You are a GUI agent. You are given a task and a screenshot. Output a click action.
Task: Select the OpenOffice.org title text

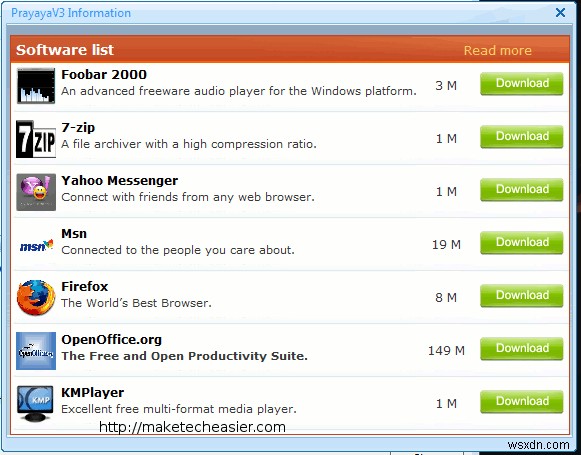pos(112,339)
